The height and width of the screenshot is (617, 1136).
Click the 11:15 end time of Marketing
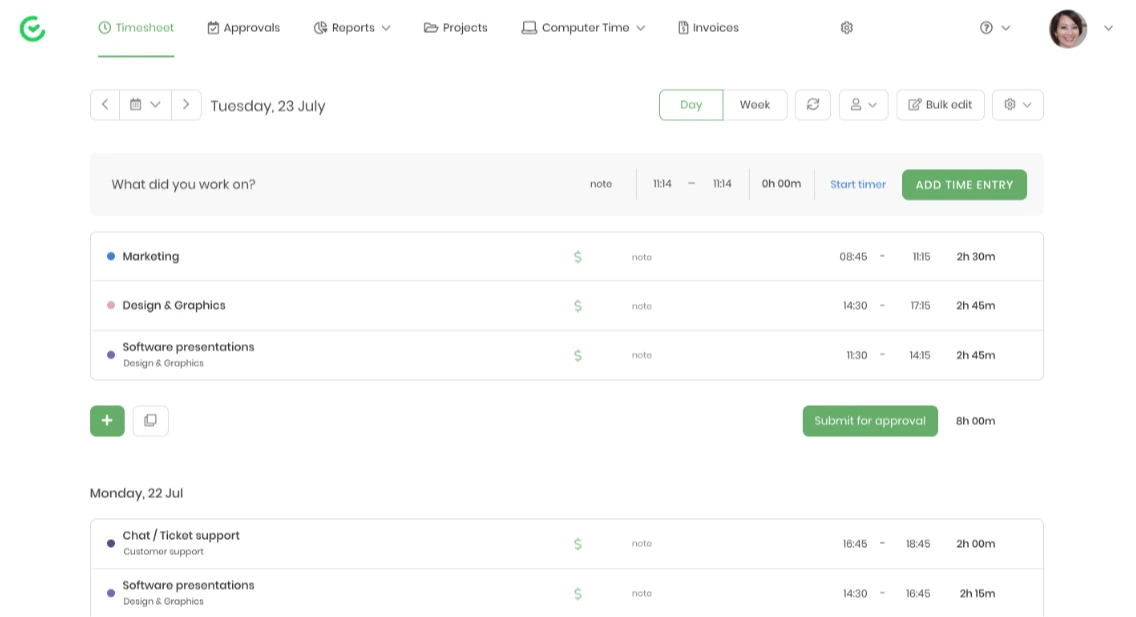coord(922,256)
